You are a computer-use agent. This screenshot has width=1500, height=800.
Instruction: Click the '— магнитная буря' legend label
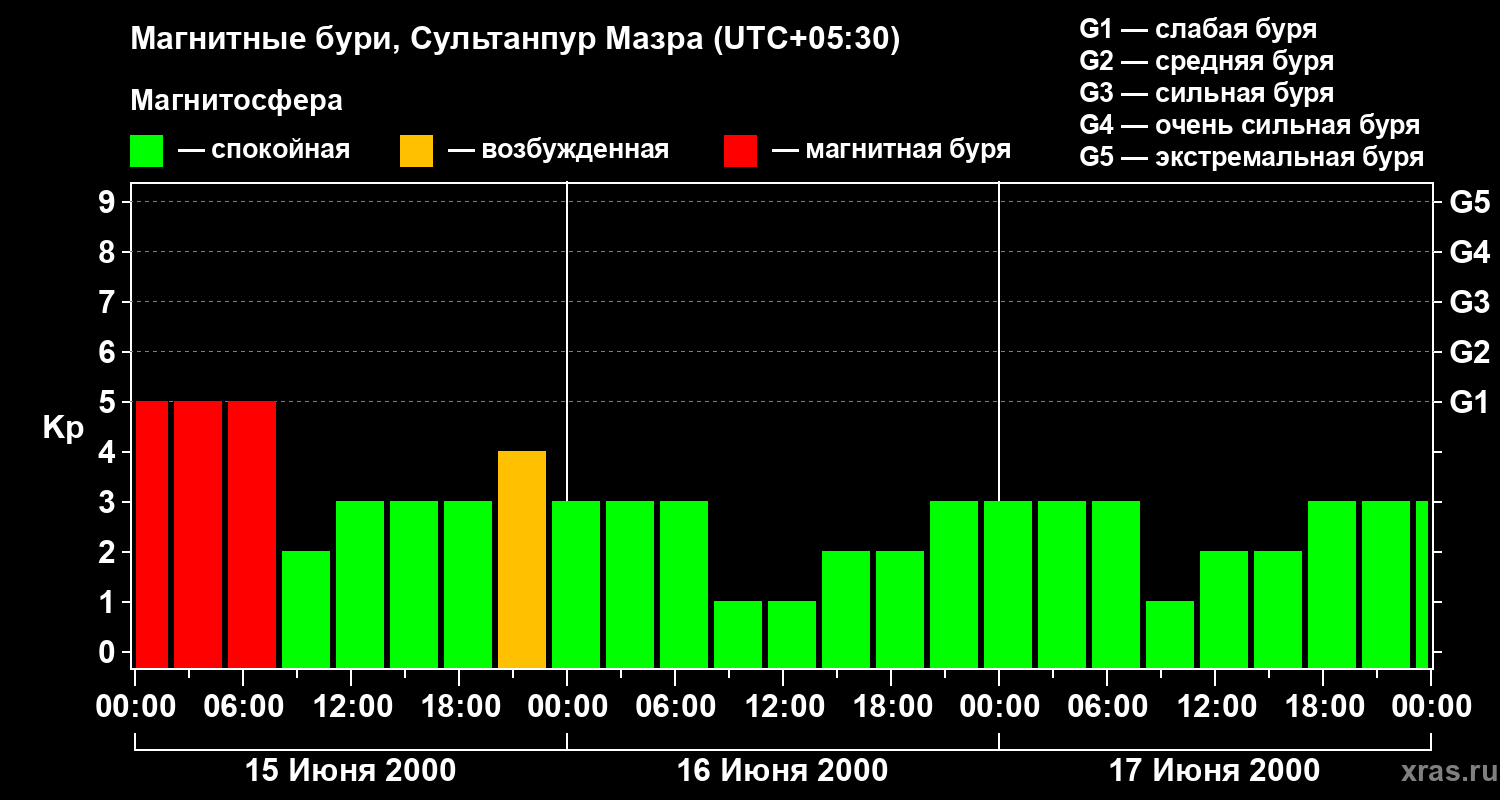click(891, 151)
